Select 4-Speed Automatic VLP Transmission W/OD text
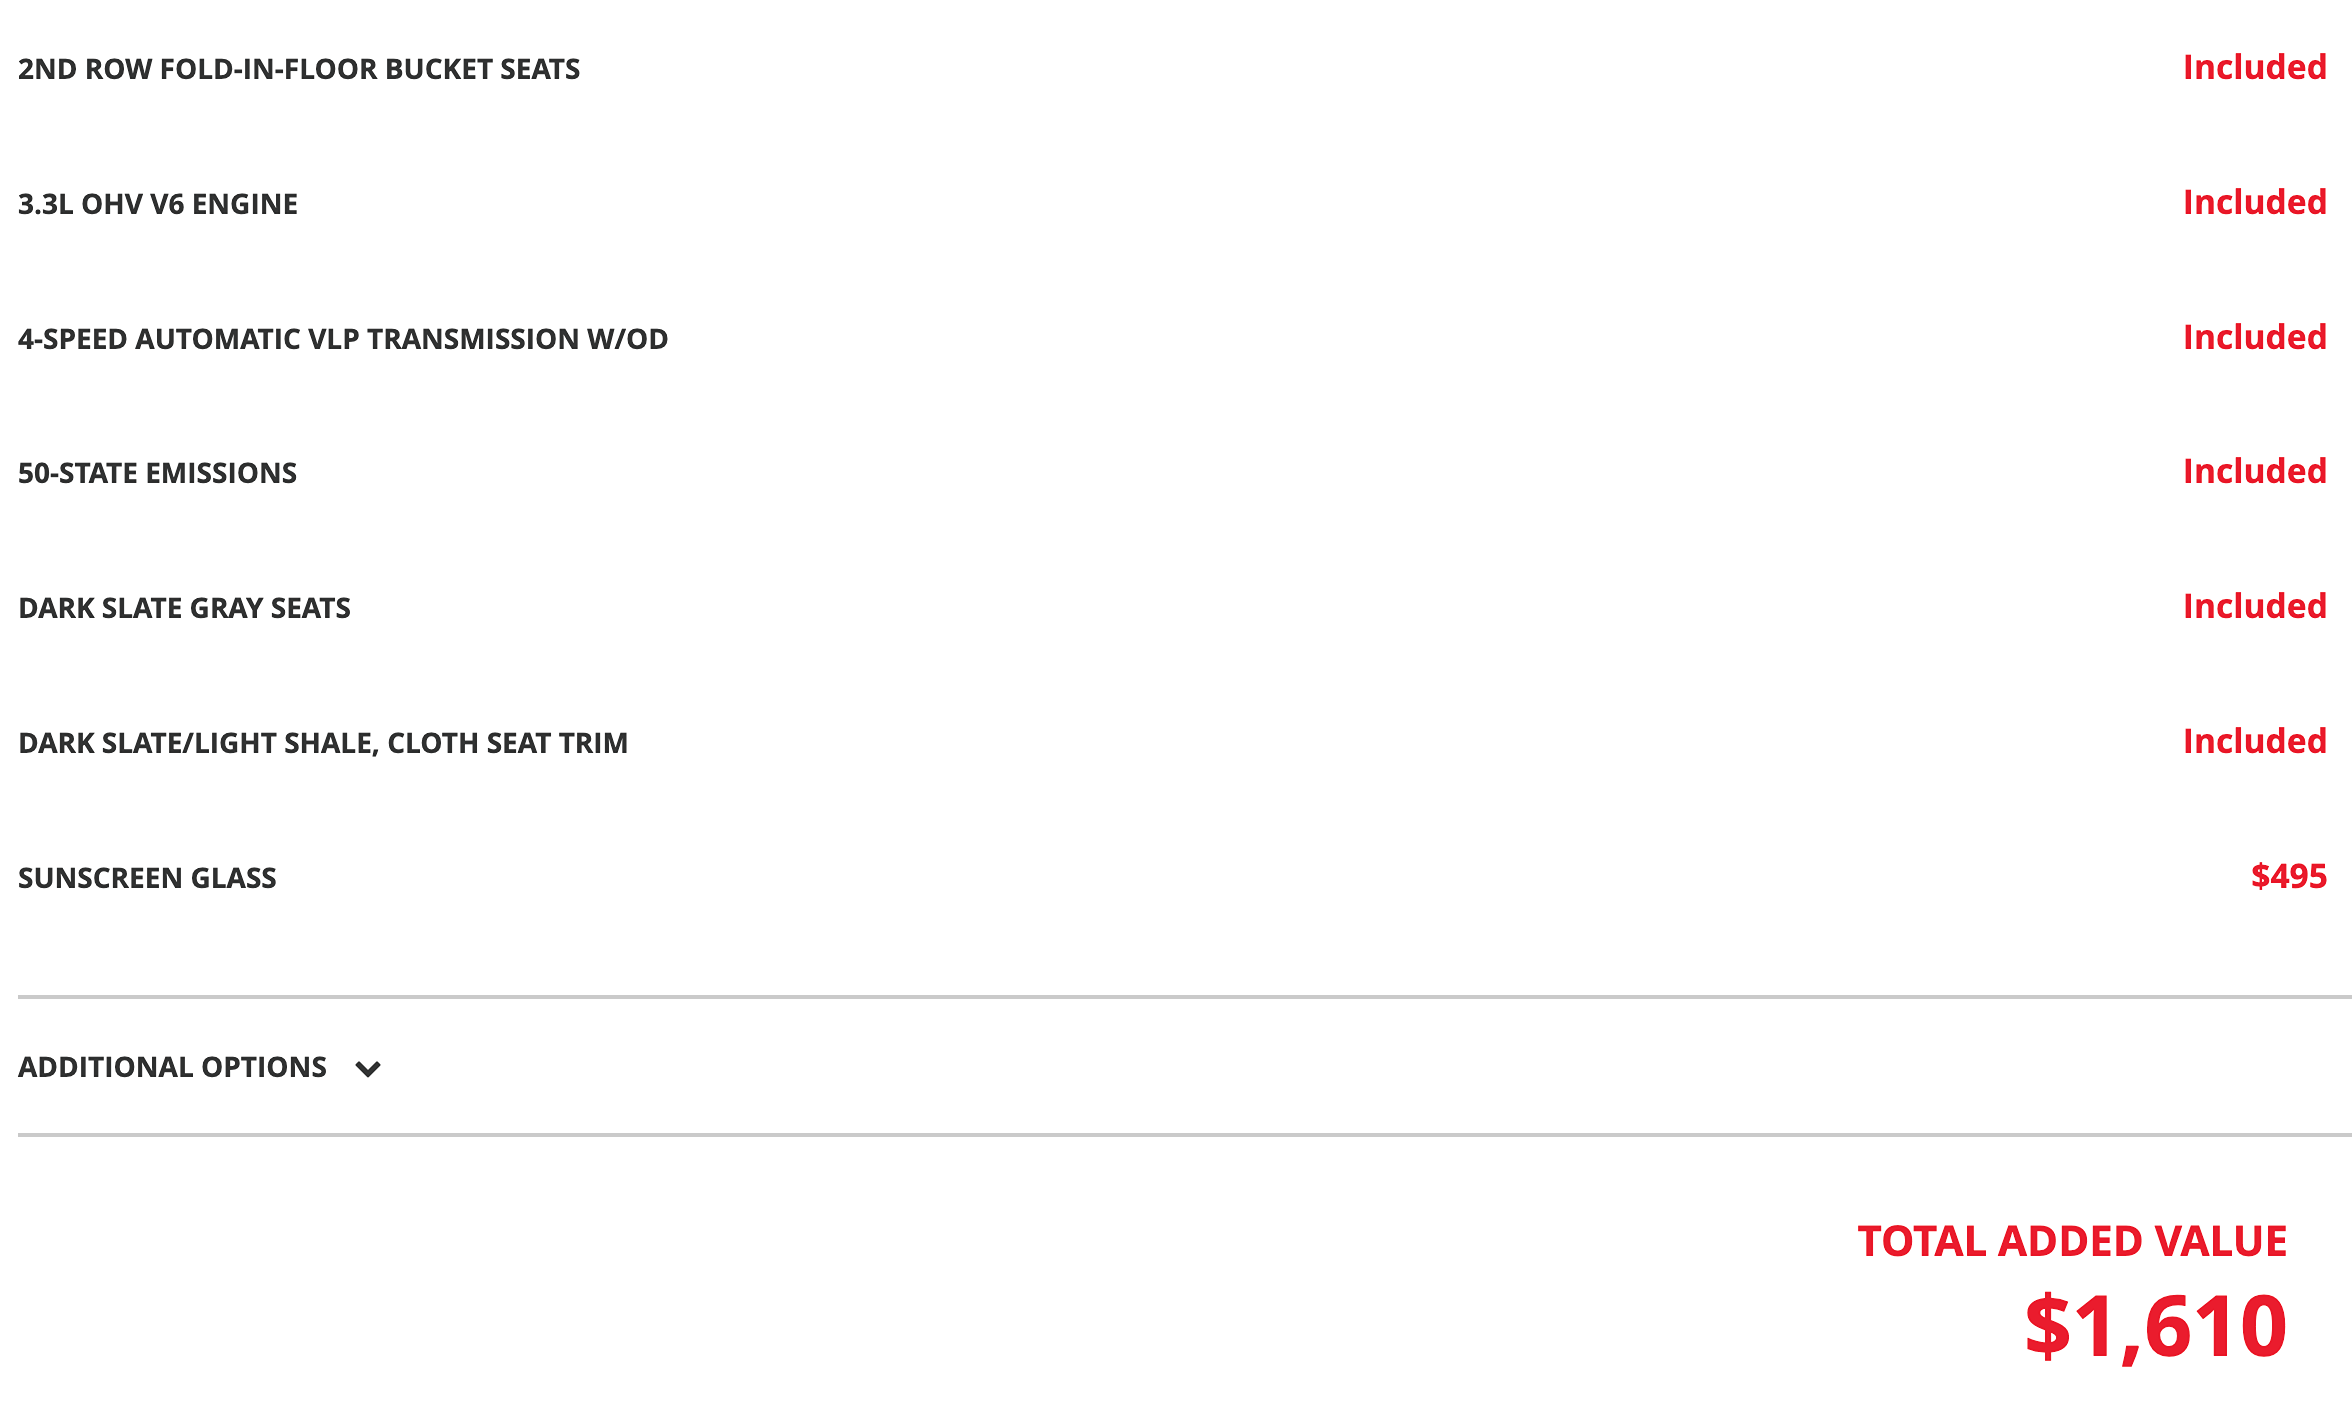The width and height of the screenshot is (2352, 1406). pos(343,339)
